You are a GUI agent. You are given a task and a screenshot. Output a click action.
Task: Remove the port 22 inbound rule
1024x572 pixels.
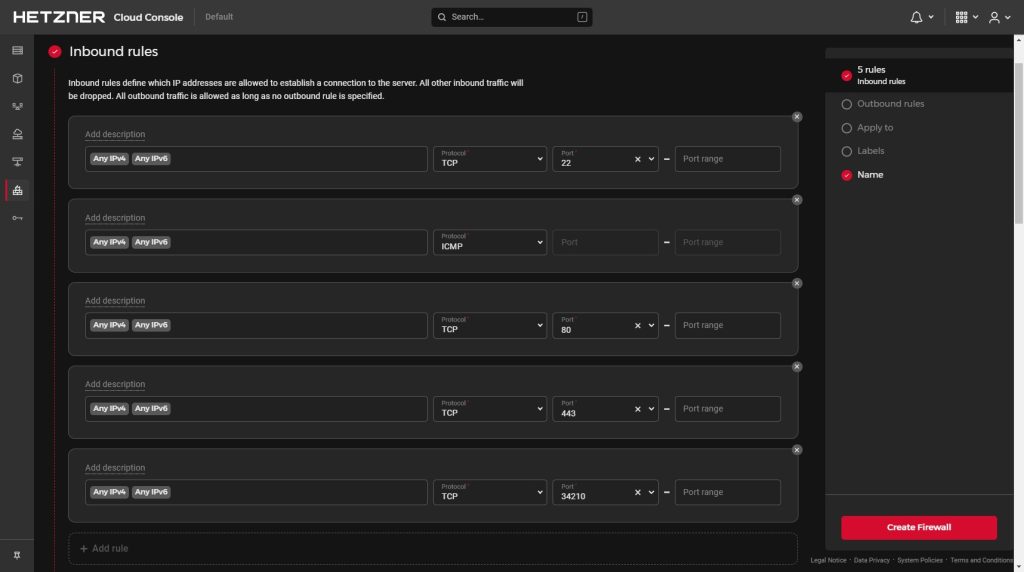797,117
